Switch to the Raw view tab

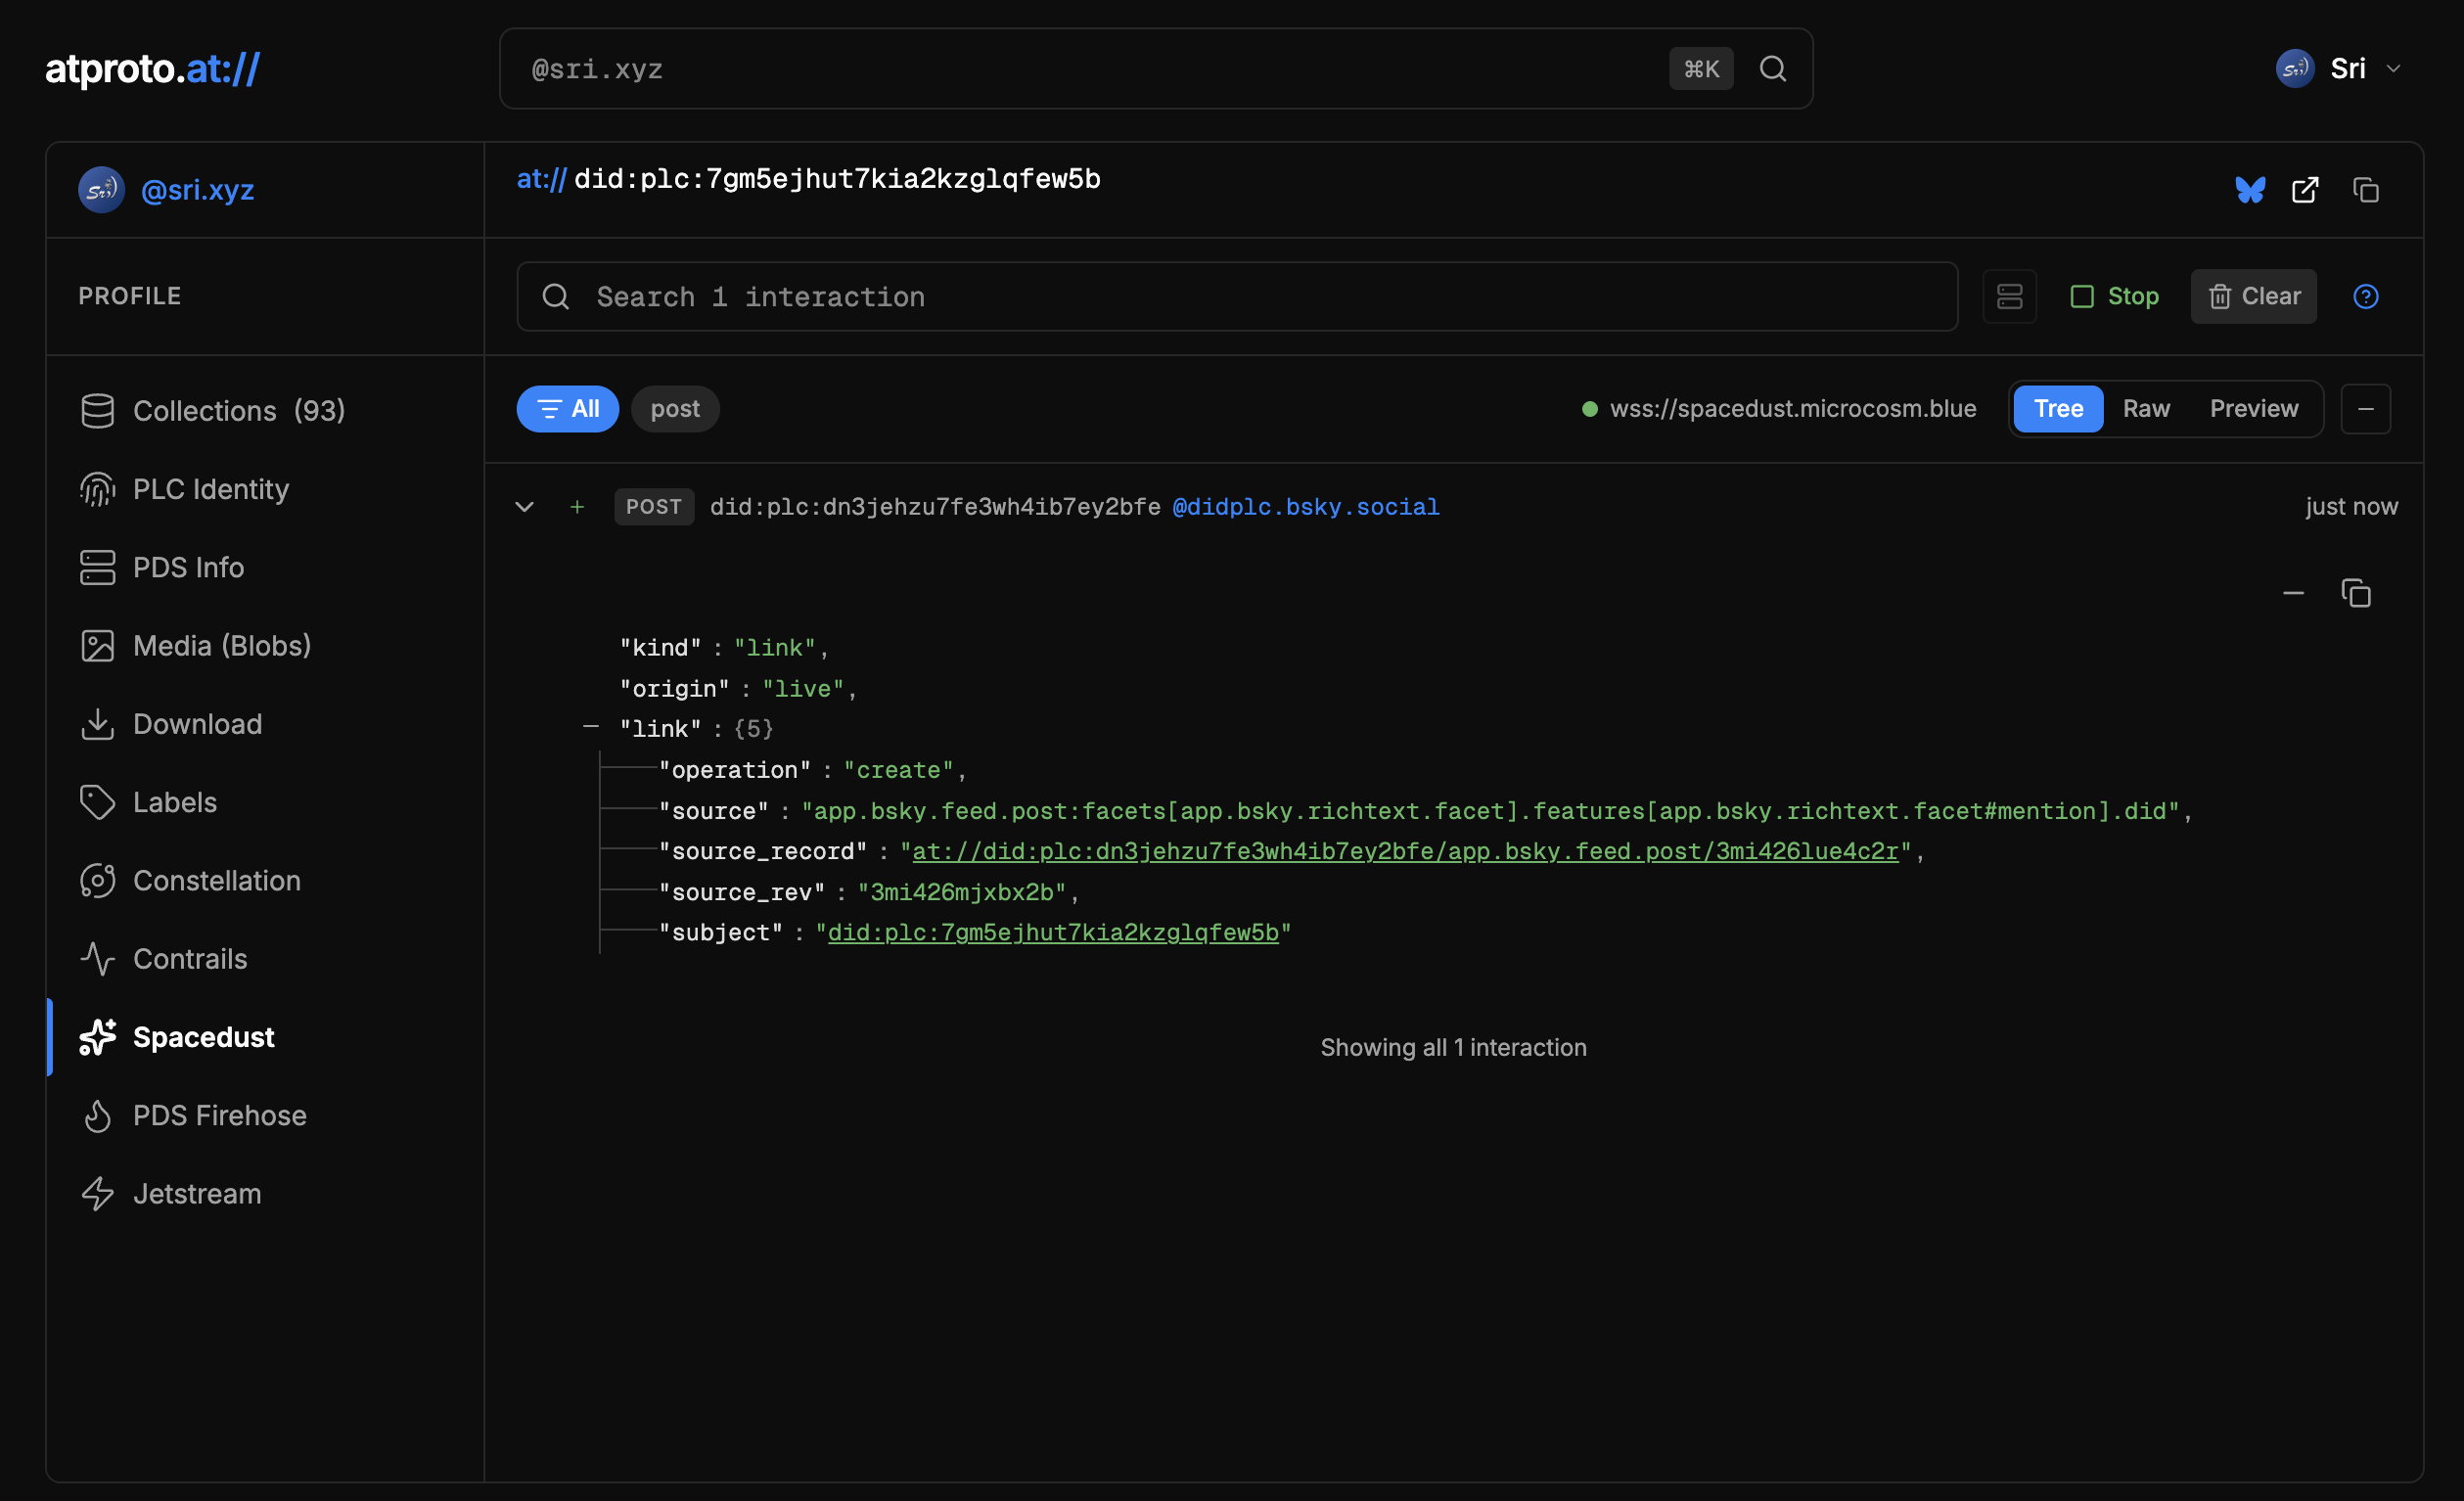[2146, 409]
